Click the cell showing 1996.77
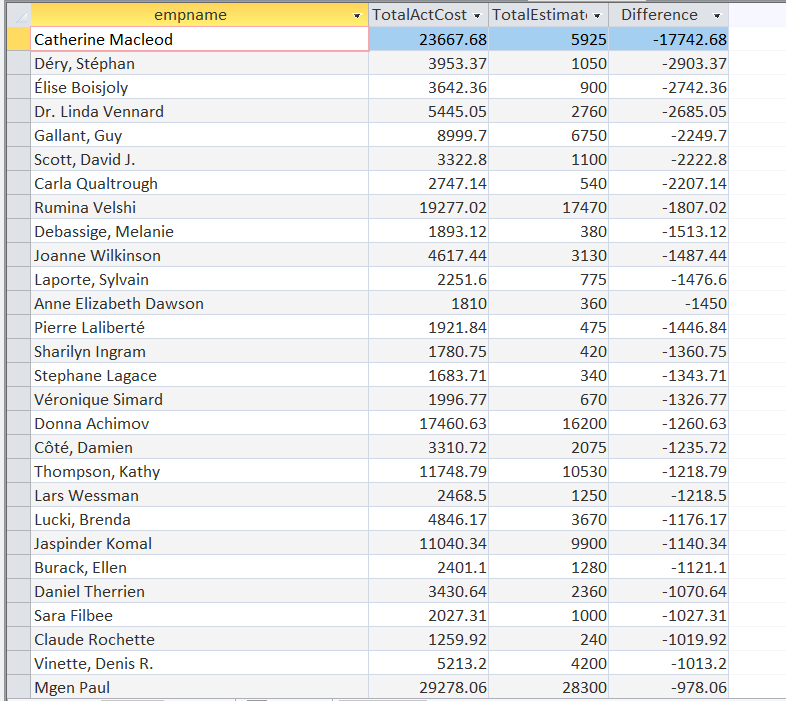Viewport: 786px width, 701px height. click(x=429, y=400)
